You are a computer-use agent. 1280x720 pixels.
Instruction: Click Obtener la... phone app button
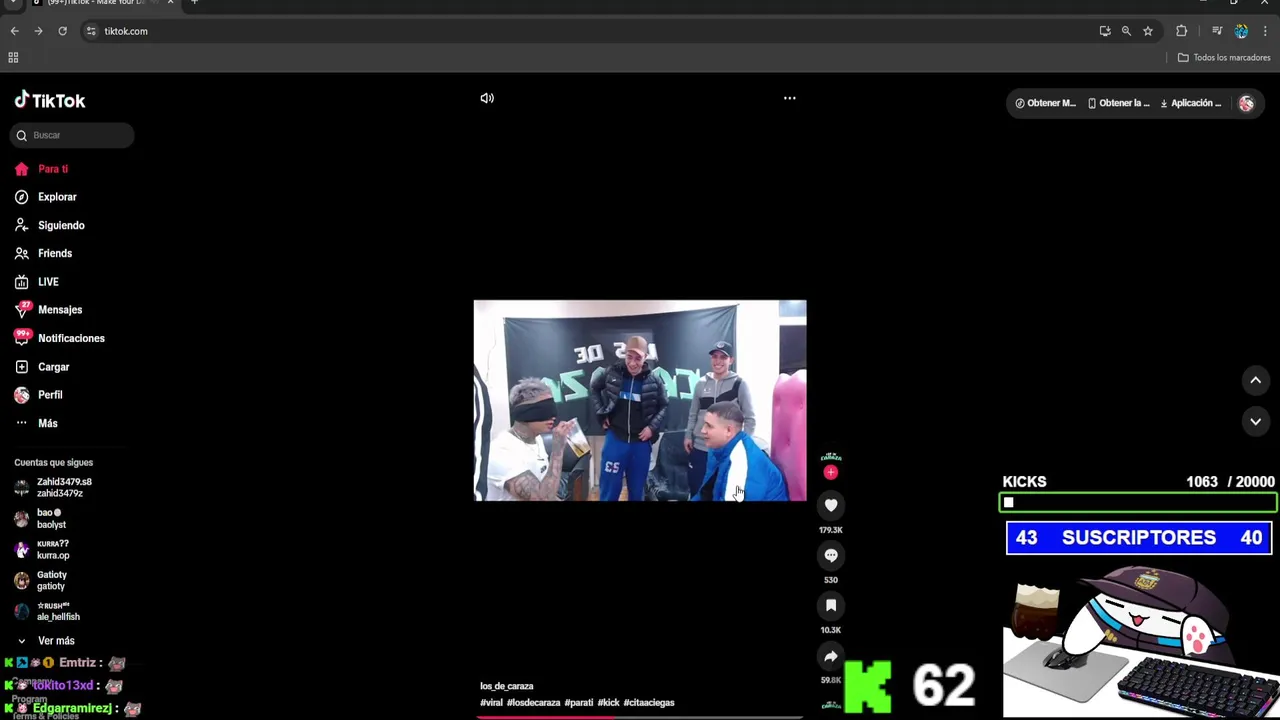tap(1118, 103)
